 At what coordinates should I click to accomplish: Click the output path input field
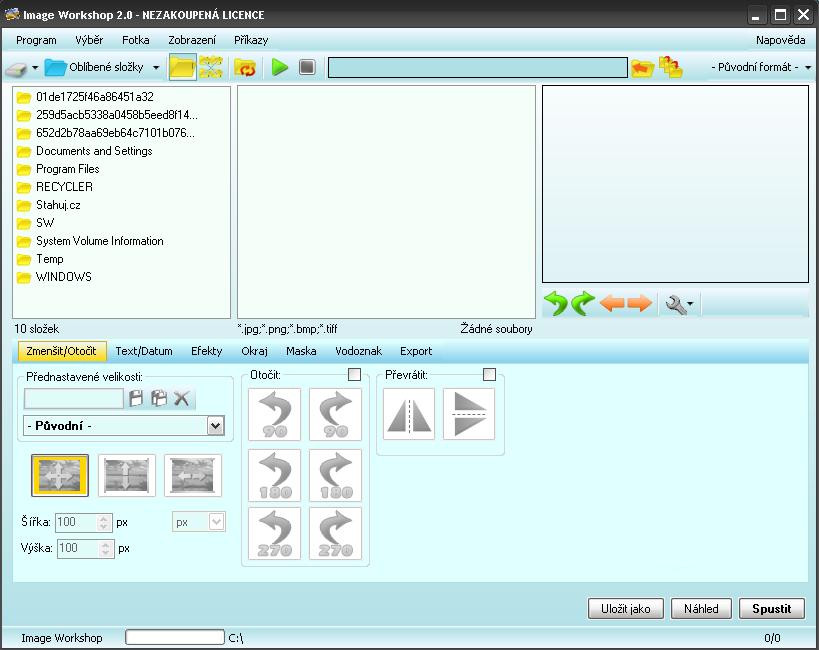477,67
